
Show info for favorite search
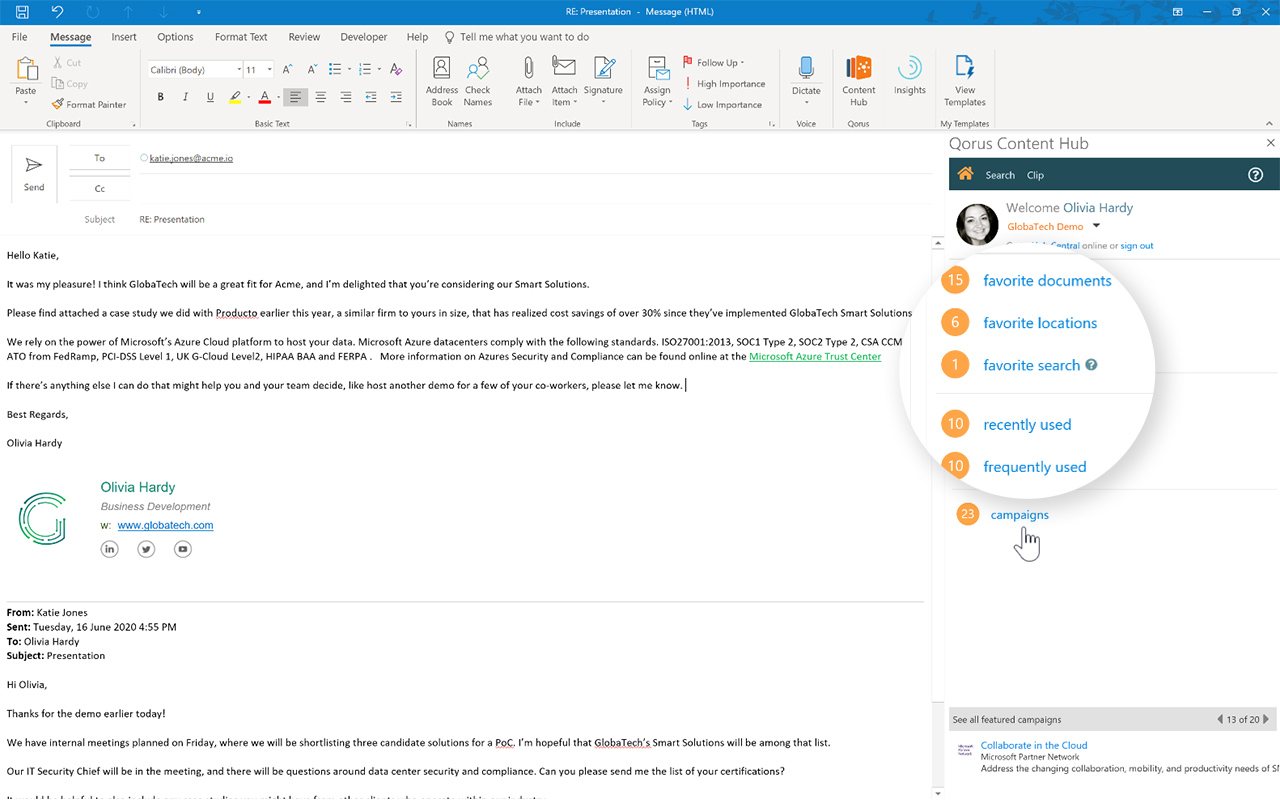pyautogui.click(x=1092, y=364)
